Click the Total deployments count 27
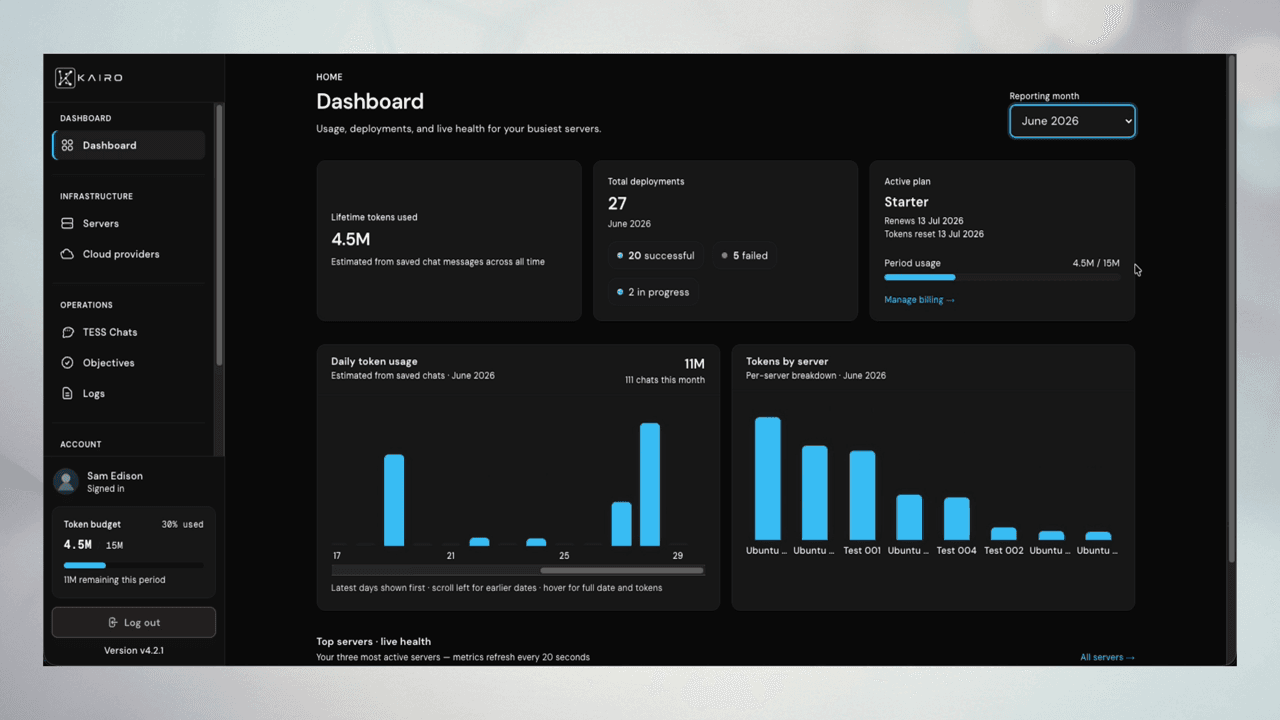The width and height of the screenshot is (1280, 720). [617, 203]
